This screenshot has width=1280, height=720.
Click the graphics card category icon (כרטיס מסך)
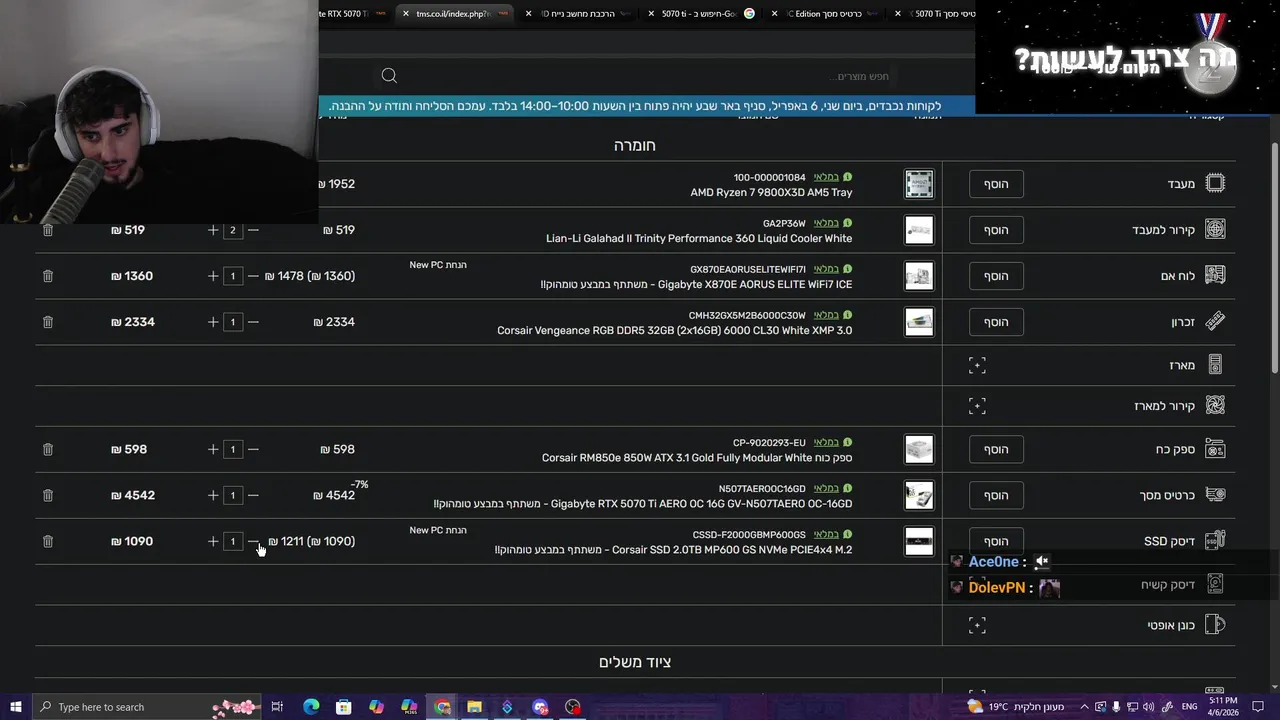(x=1215, y=495)
